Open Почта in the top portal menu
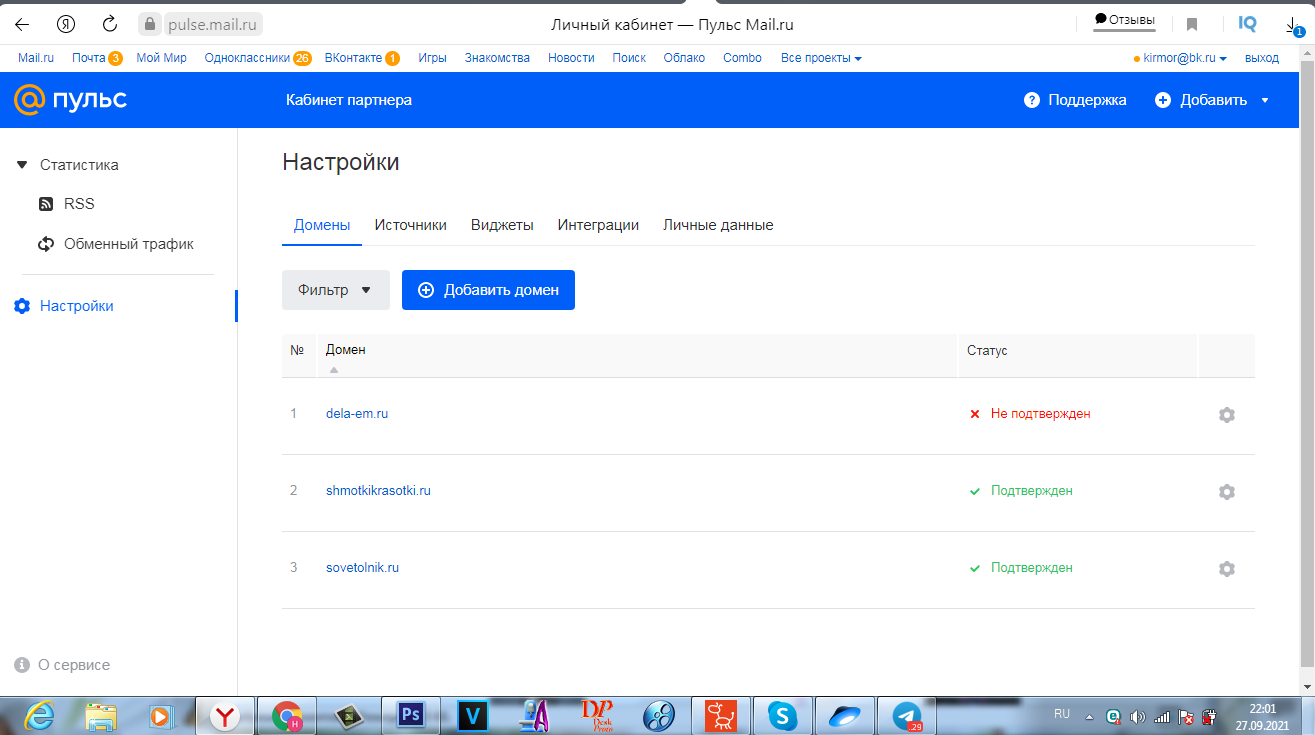 (x=89, y=58)
